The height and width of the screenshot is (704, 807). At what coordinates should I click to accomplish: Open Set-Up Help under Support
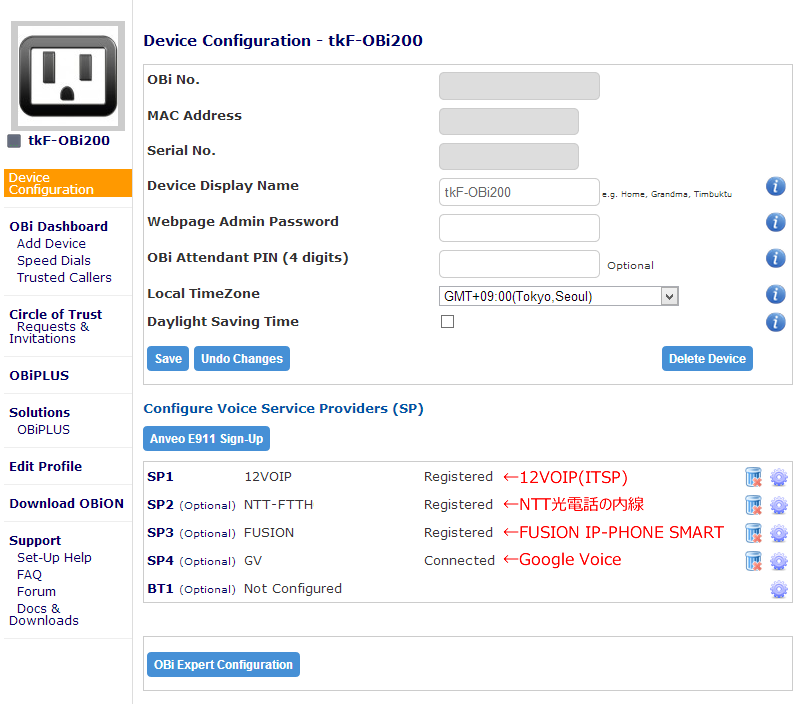(x=54, y=557)
